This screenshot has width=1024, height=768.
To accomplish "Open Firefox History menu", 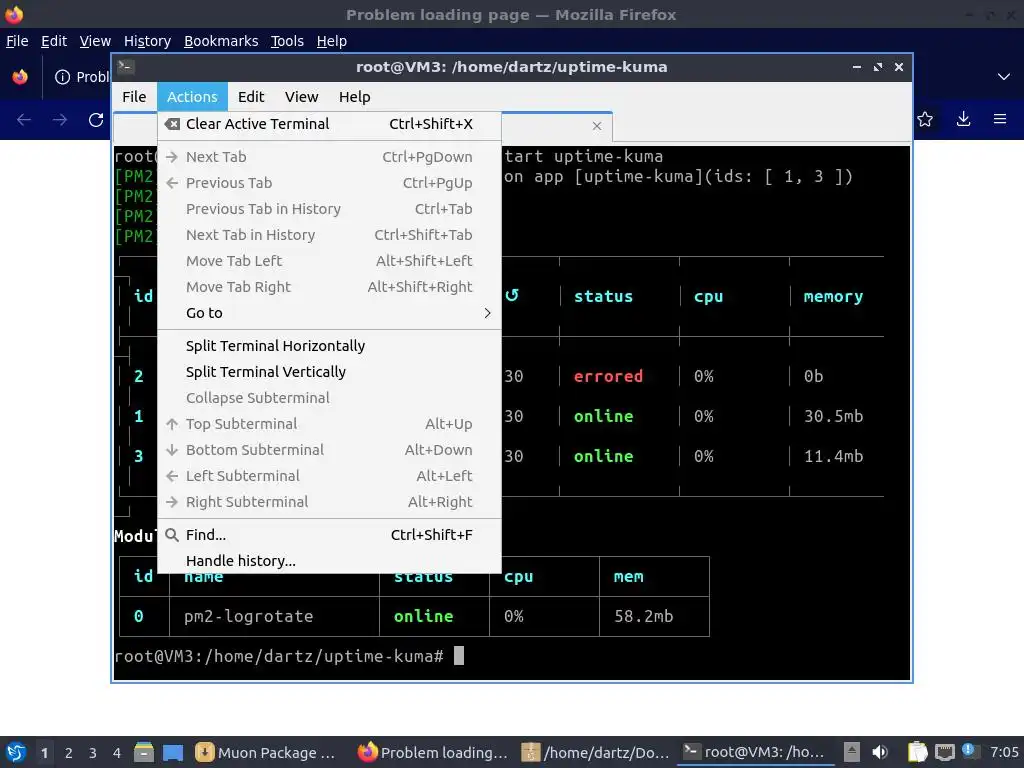I will (147, 41).
